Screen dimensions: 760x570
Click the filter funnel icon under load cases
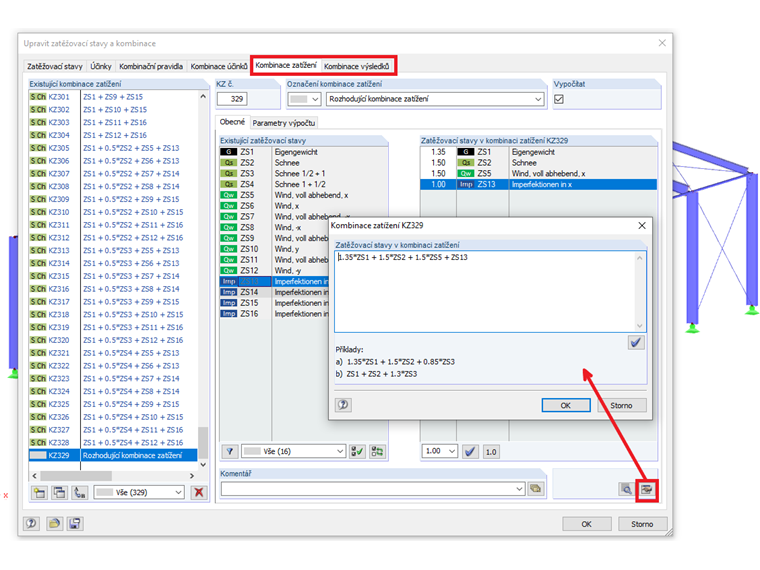pyautogui.click(x=230, y=452)
